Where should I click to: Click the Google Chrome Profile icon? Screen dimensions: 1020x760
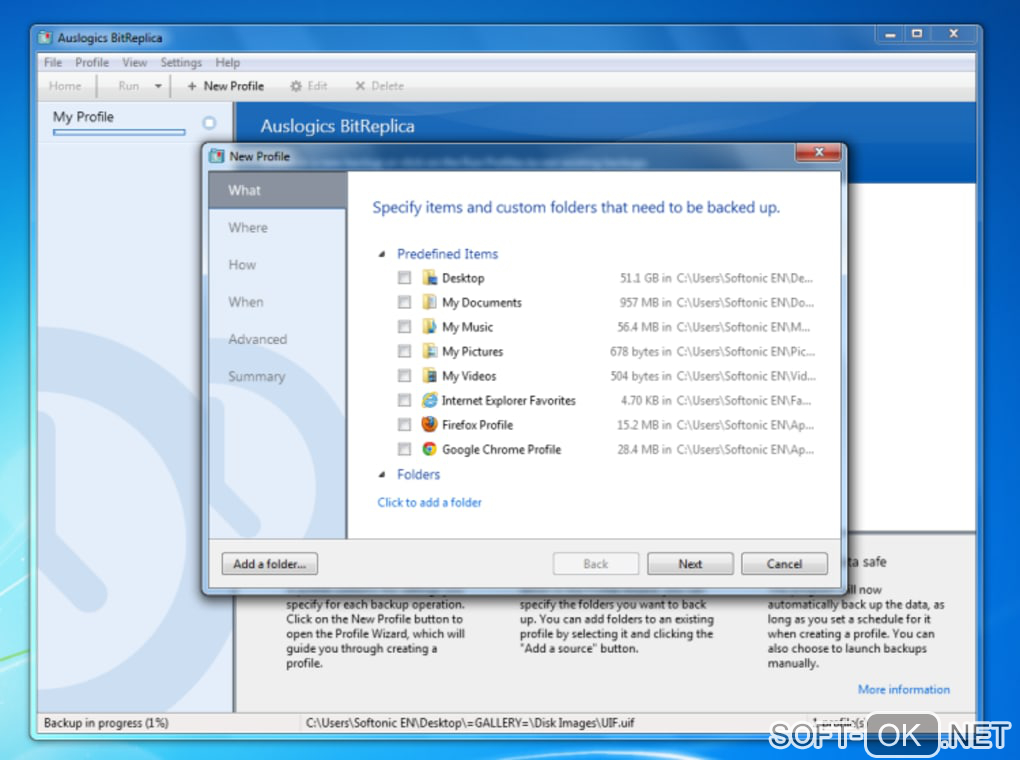coord(429,449)
